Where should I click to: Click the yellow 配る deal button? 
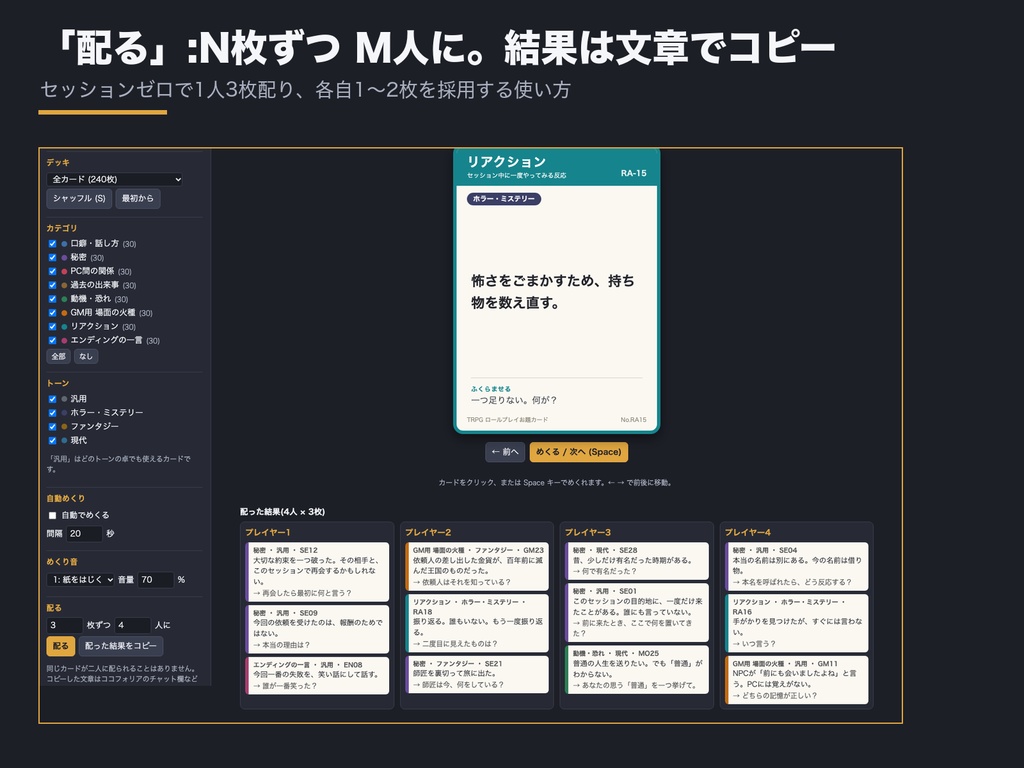(x=60, y=646)
